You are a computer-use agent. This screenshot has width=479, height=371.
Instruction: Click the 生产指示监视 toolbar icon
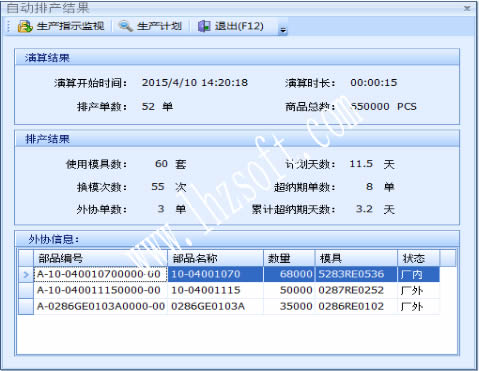pyautogui.click(x=25, y=26)
